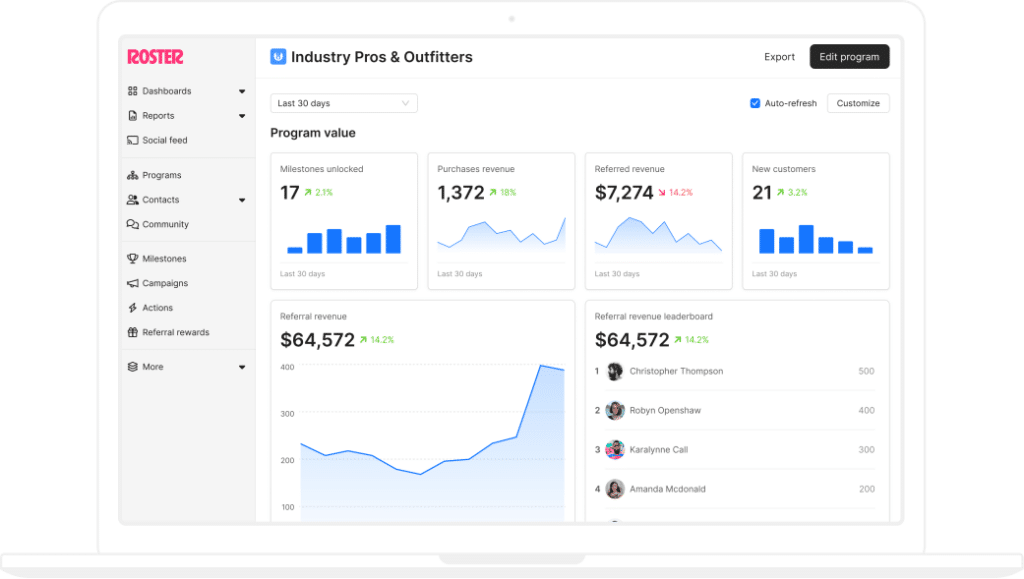Viewport: 1024px width, 579px height.
Task: Open Referral rewards gift icon
Action: click(x=134, y=332)
